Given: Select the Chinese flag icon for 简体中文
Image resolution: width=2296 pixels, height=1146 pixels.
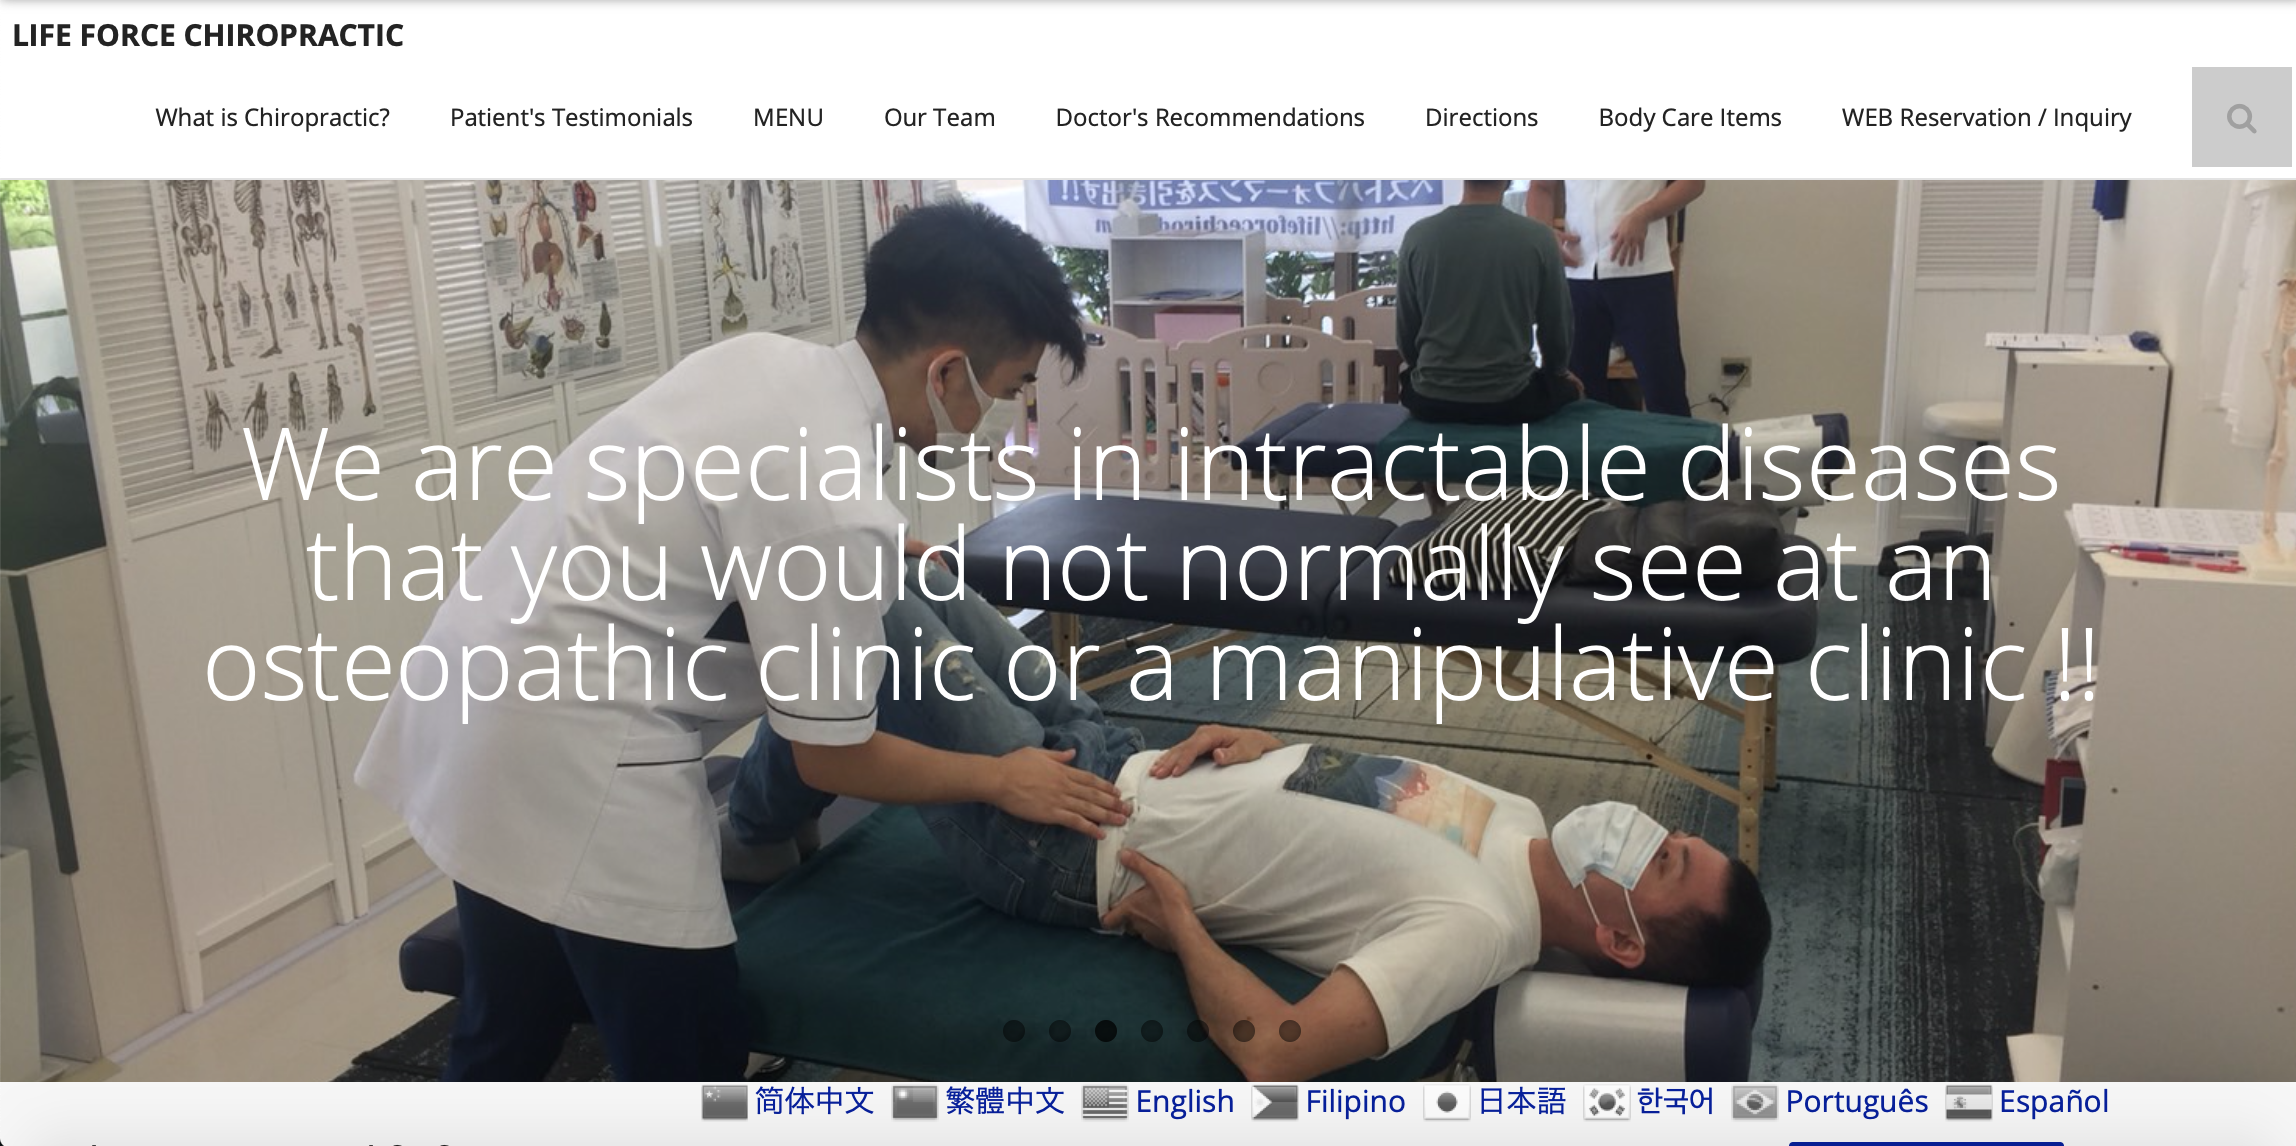Looking at the screenshot, I should (x=724, y=1102).
